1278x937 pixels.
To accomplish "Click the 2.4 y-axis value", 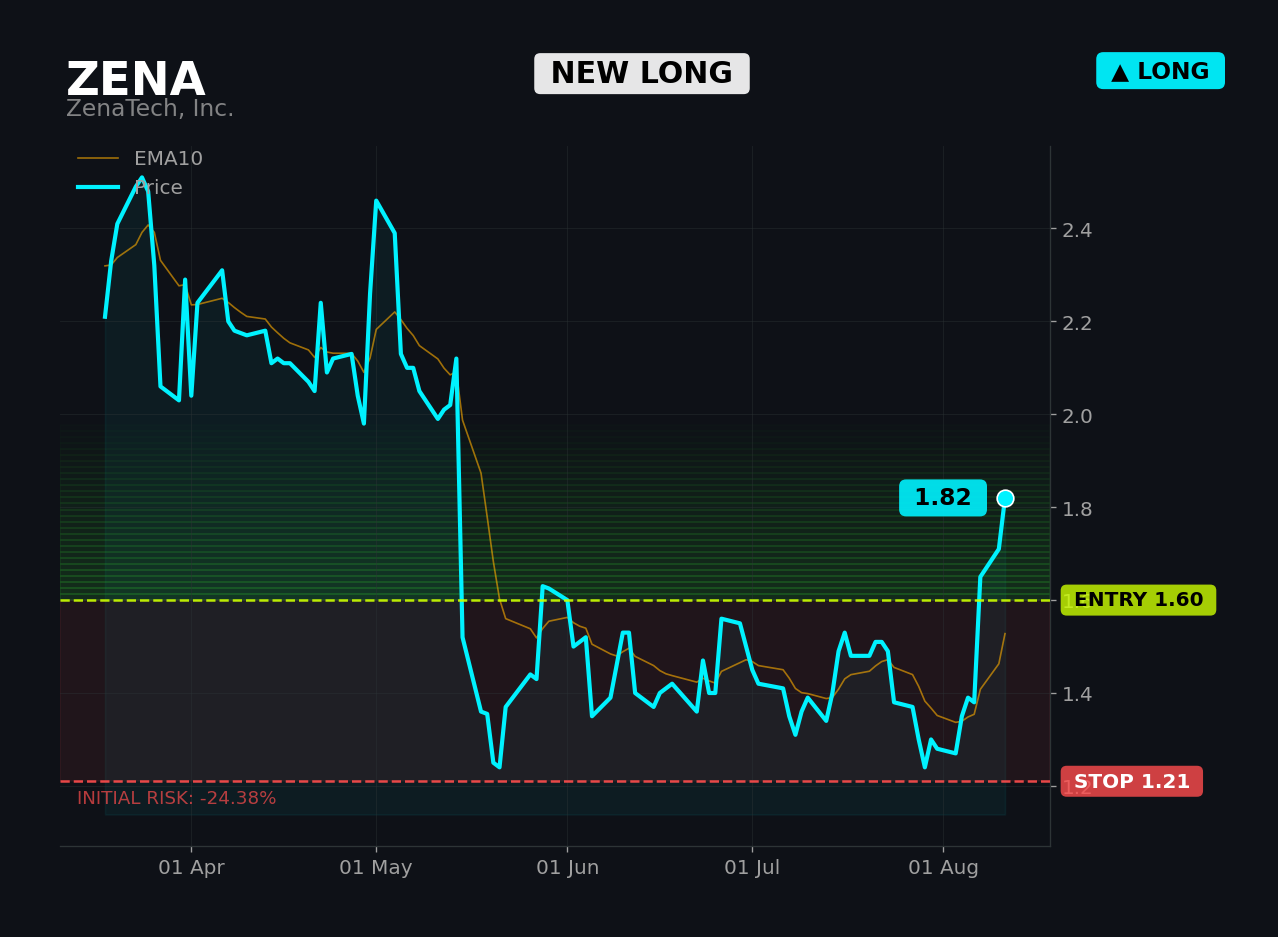I will click(1077, 230).
